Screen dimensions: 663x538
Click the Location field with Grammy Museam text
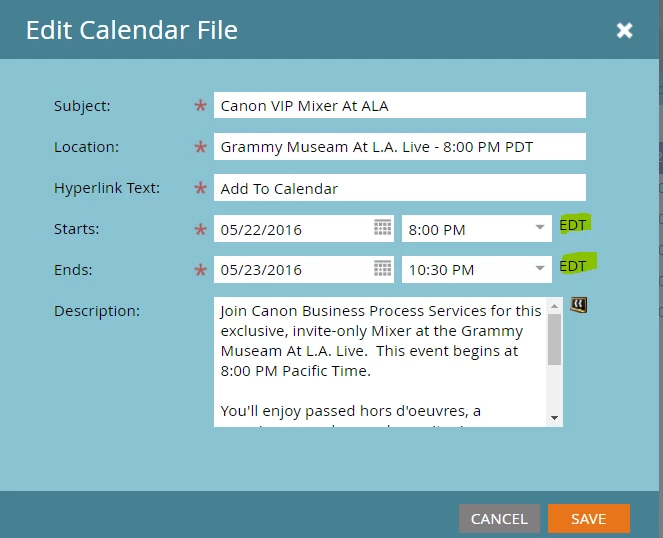tap(400, 146)
